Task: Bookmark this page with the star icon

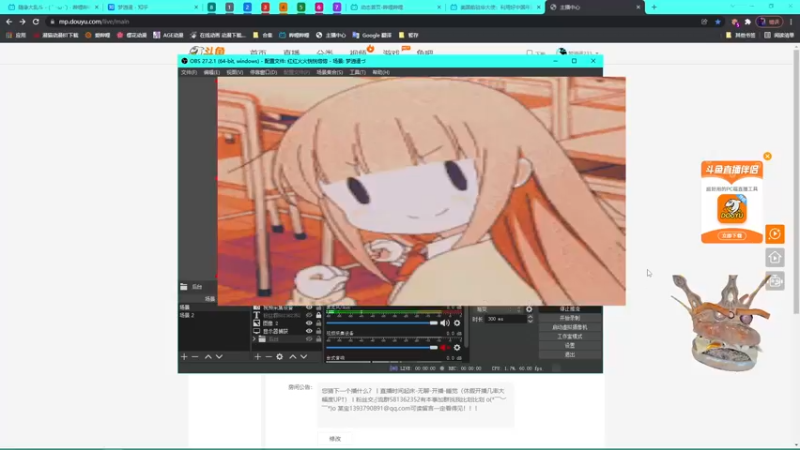Action: pos(718,21)
